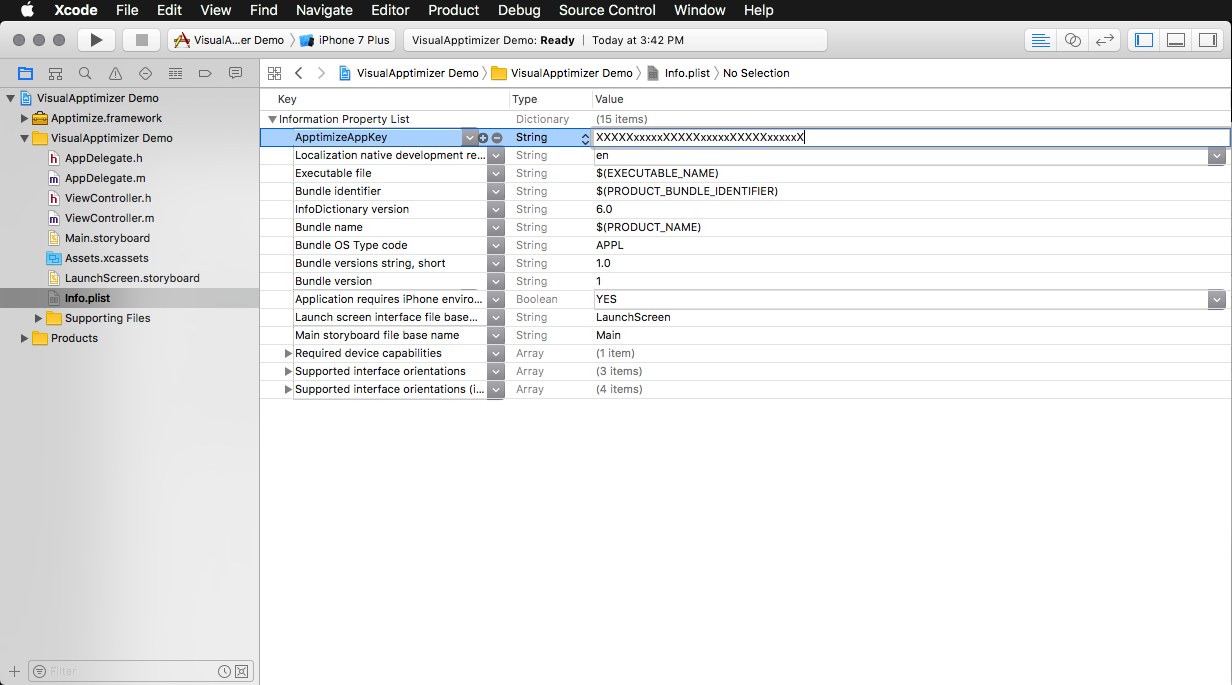Open the Test navigator
Screen dimensions: 1232x685
(146, 73)
